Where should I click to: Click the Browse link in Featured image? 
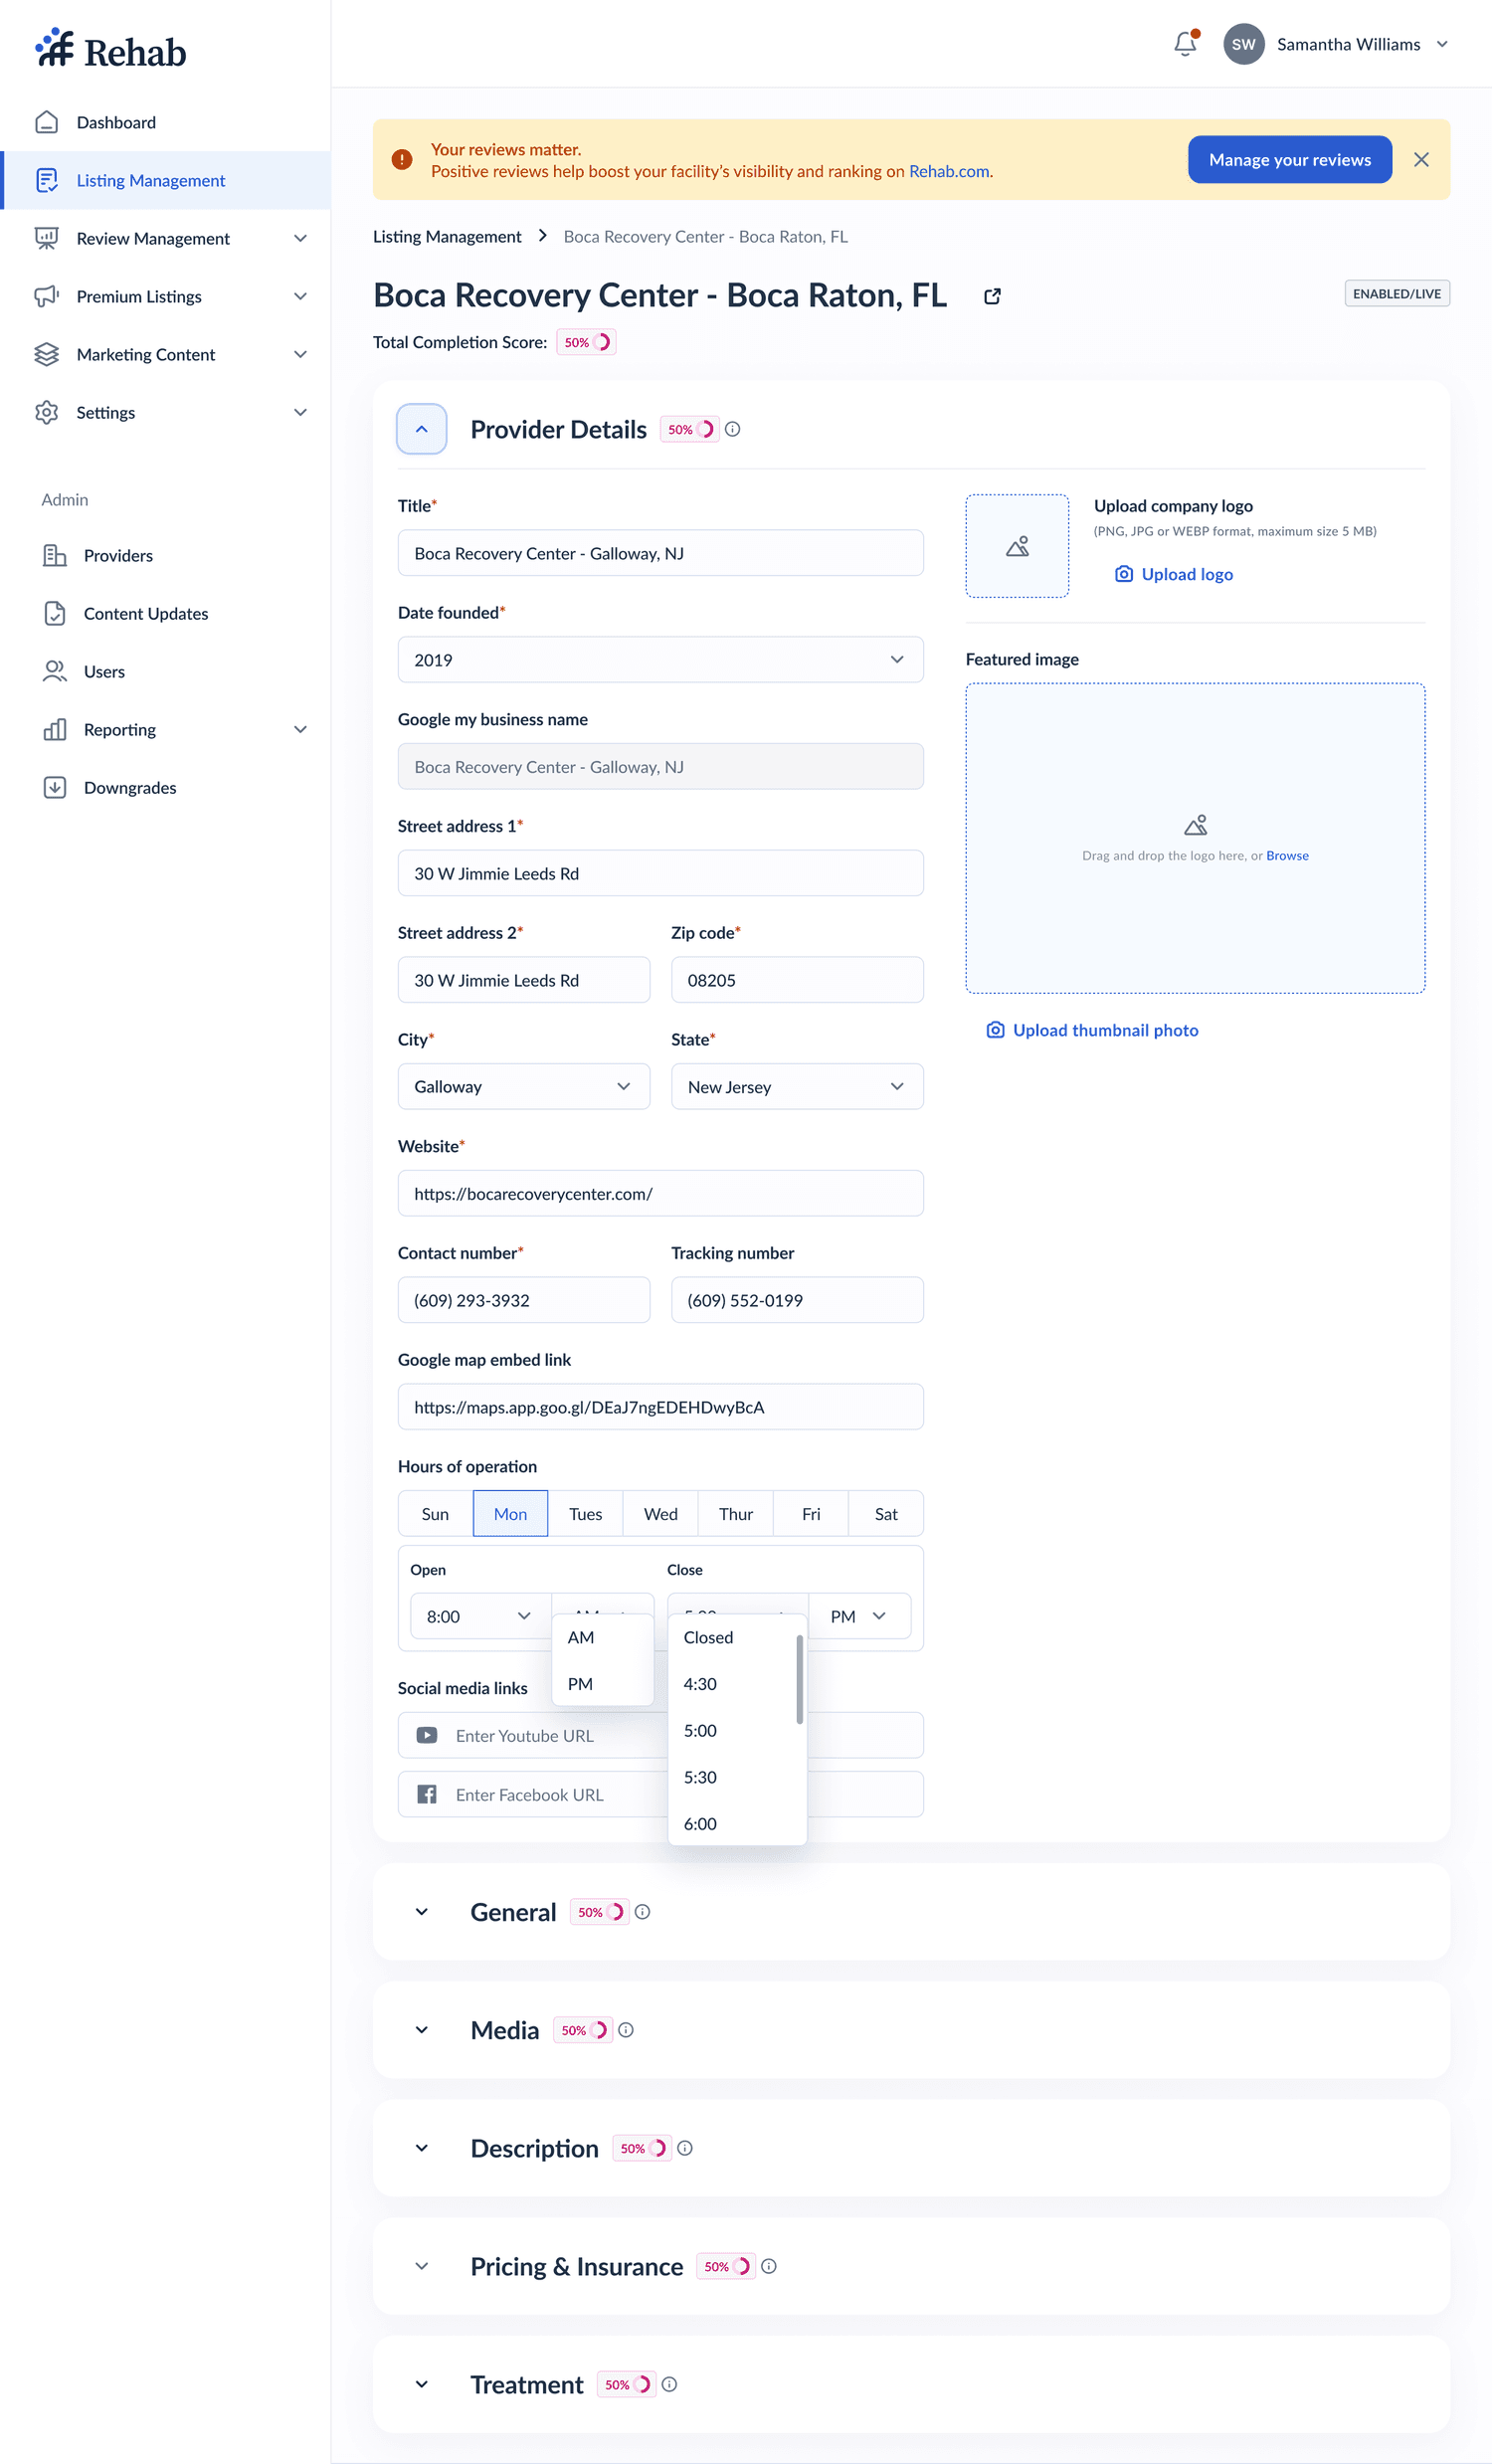click(1287, 855)
